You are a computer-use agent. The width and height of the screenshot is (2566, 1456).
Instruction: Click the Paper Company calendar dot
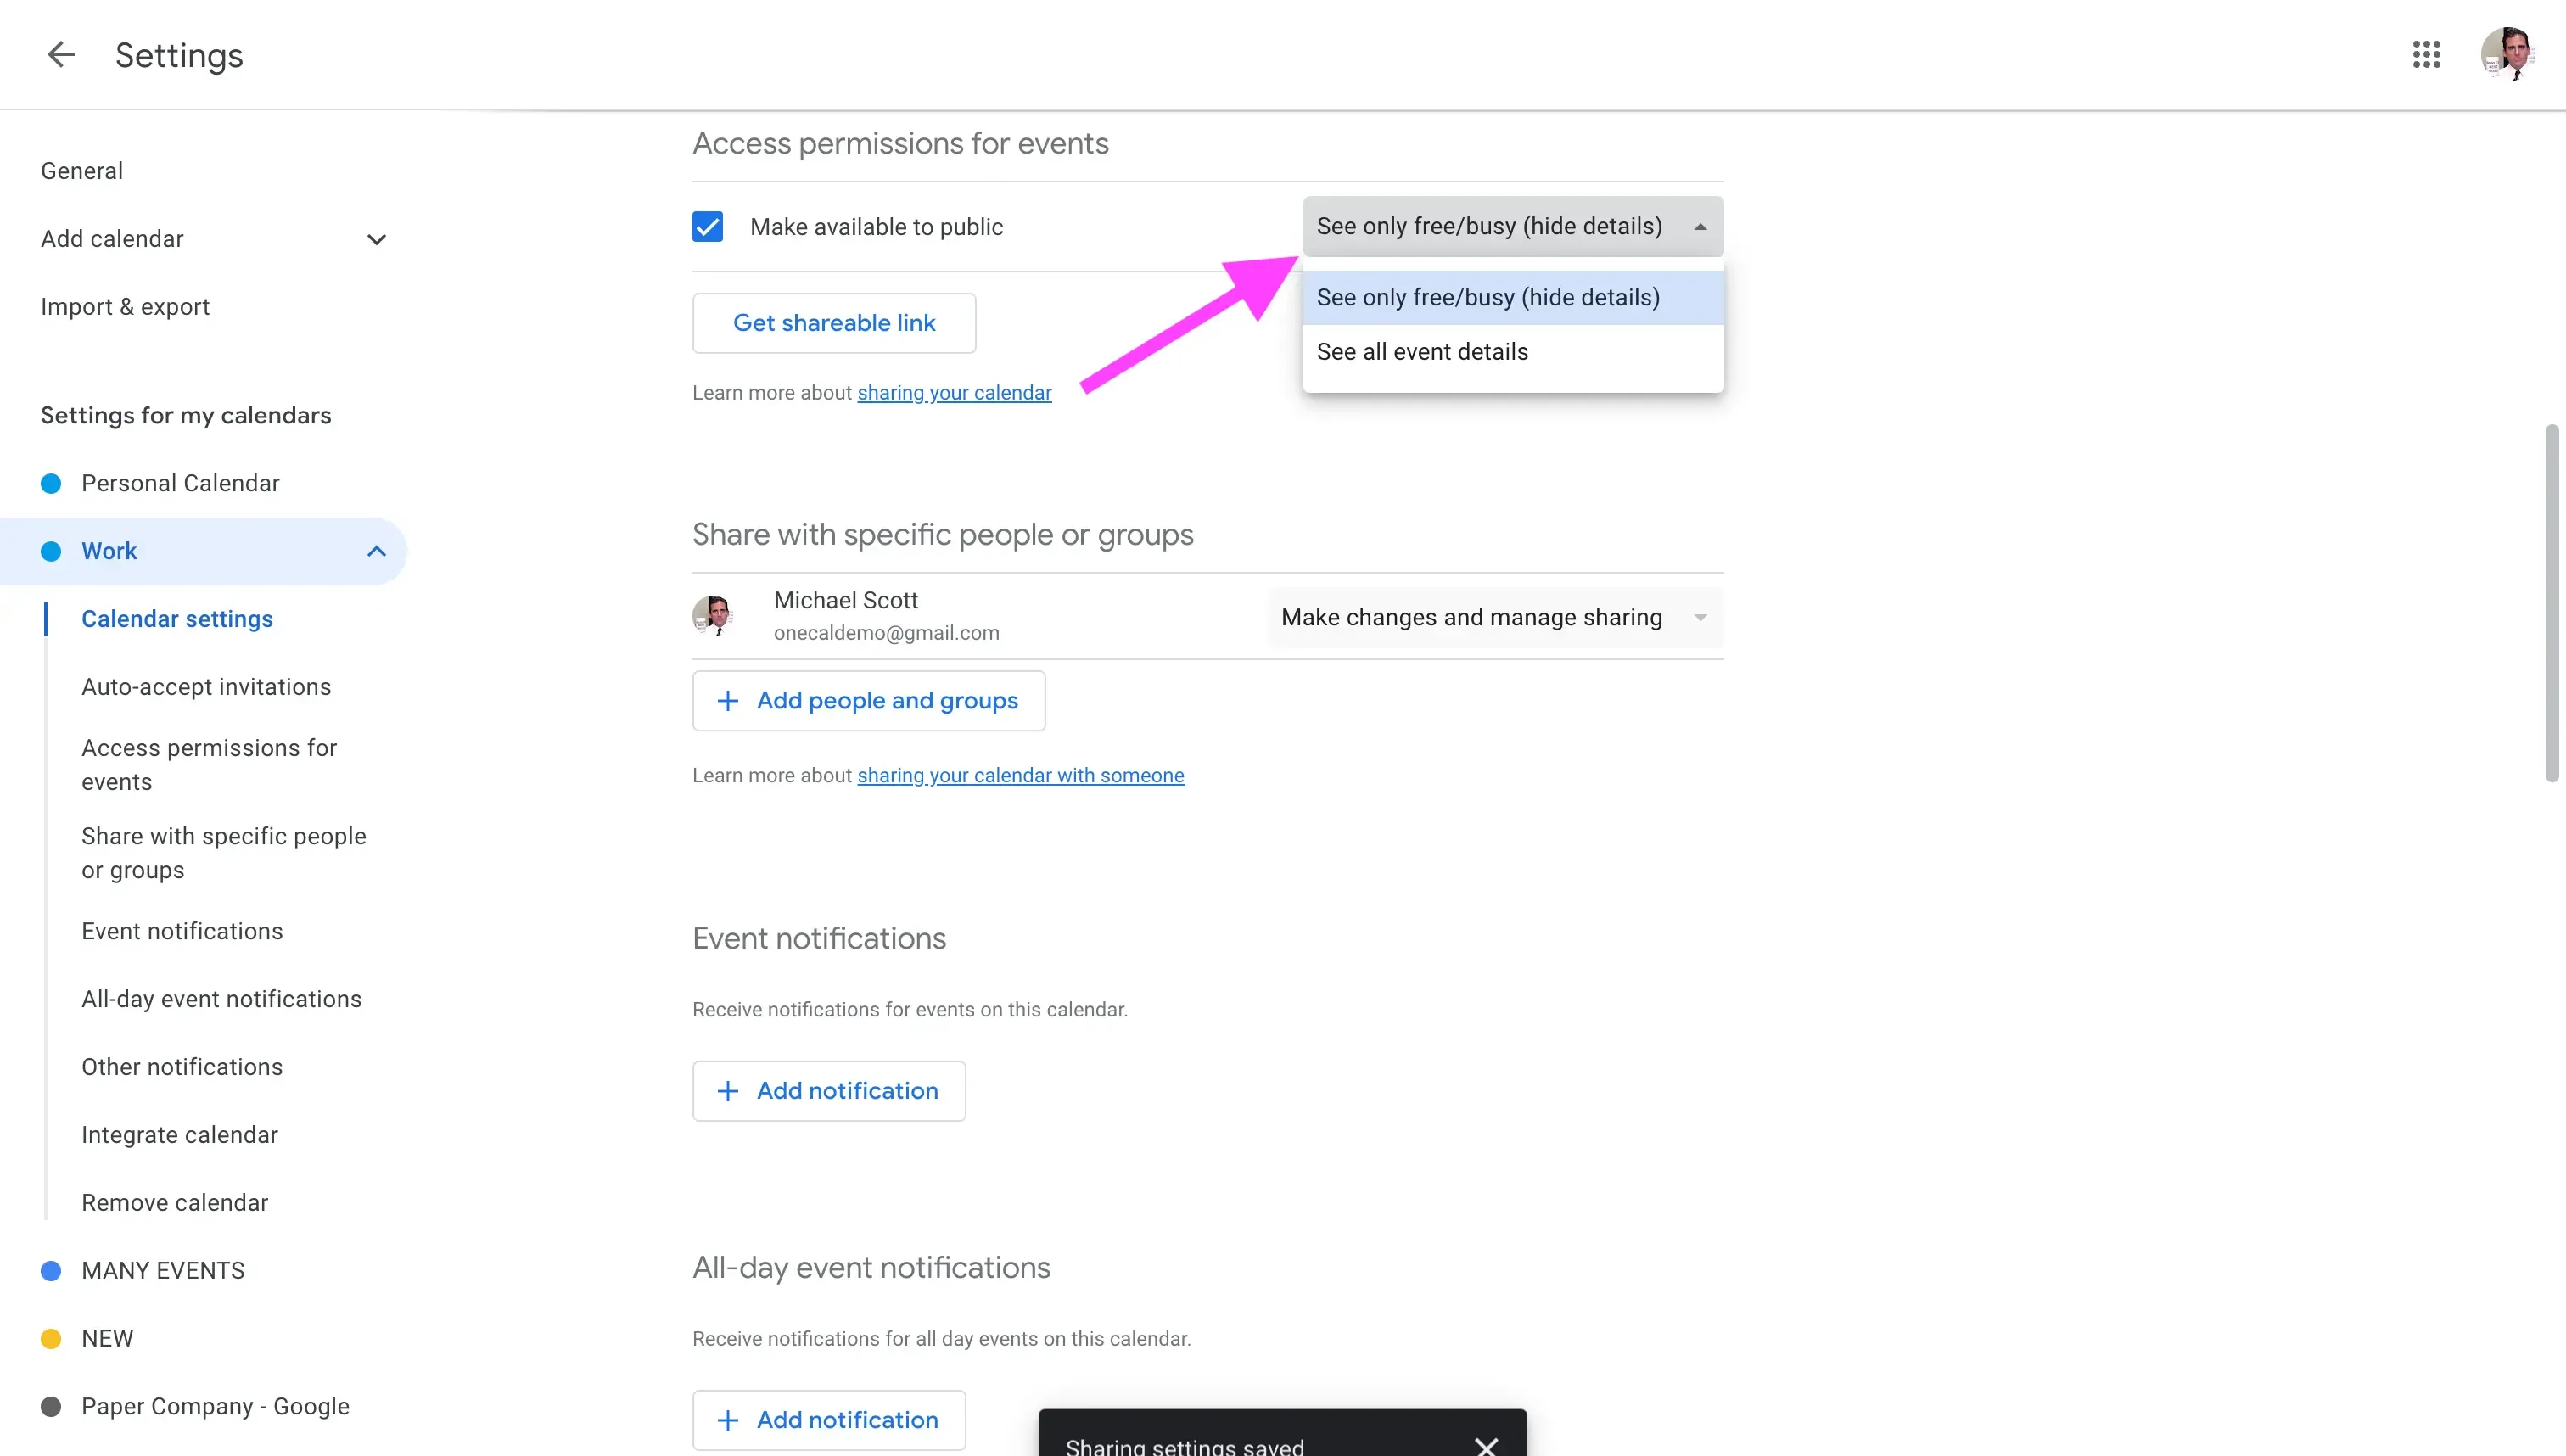[x=51, y=1405]
